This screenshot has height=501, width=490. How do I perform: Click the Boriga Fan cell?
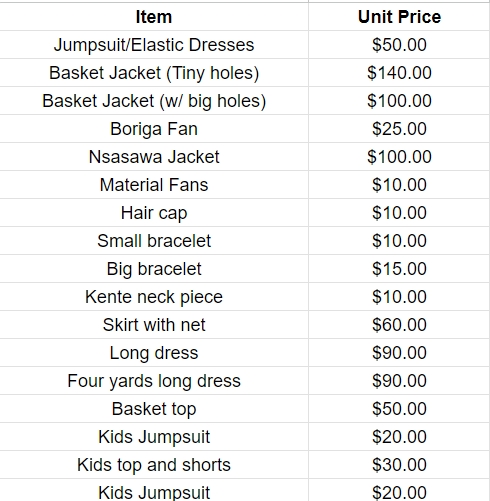point(154,129)
